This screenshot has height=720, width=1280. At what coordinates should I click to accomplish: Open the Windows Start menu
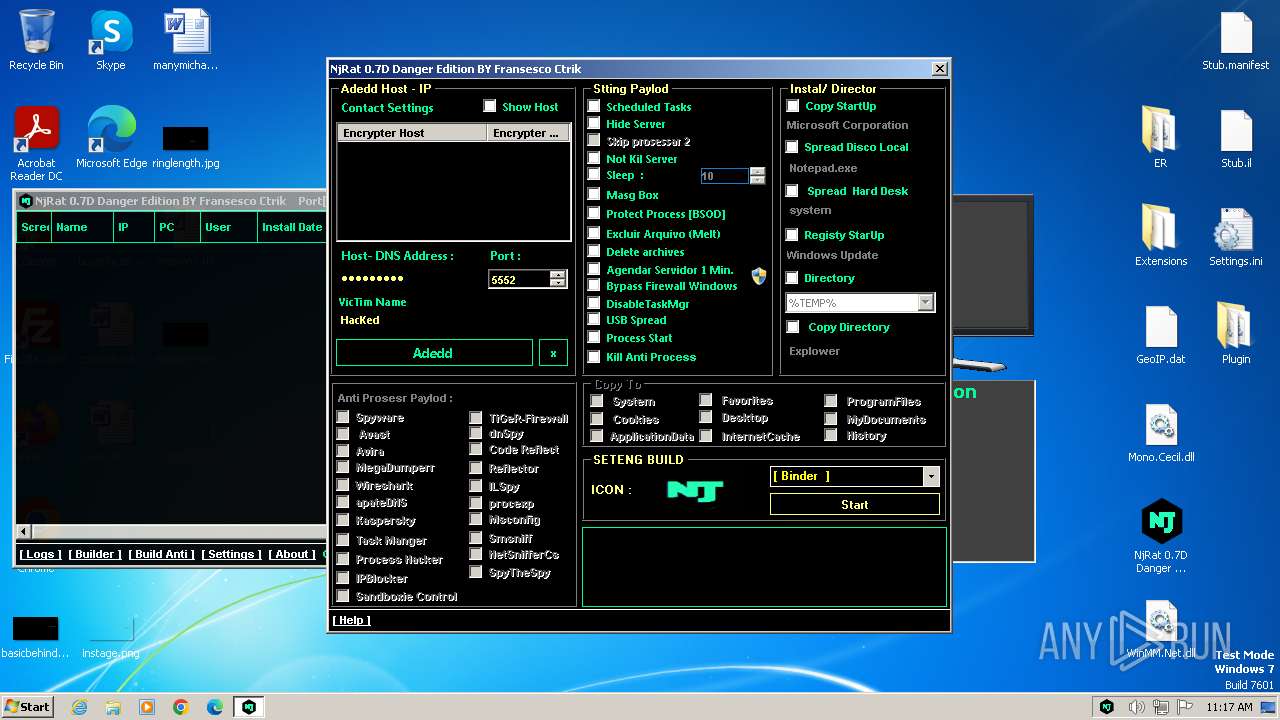tap(27, 707)
